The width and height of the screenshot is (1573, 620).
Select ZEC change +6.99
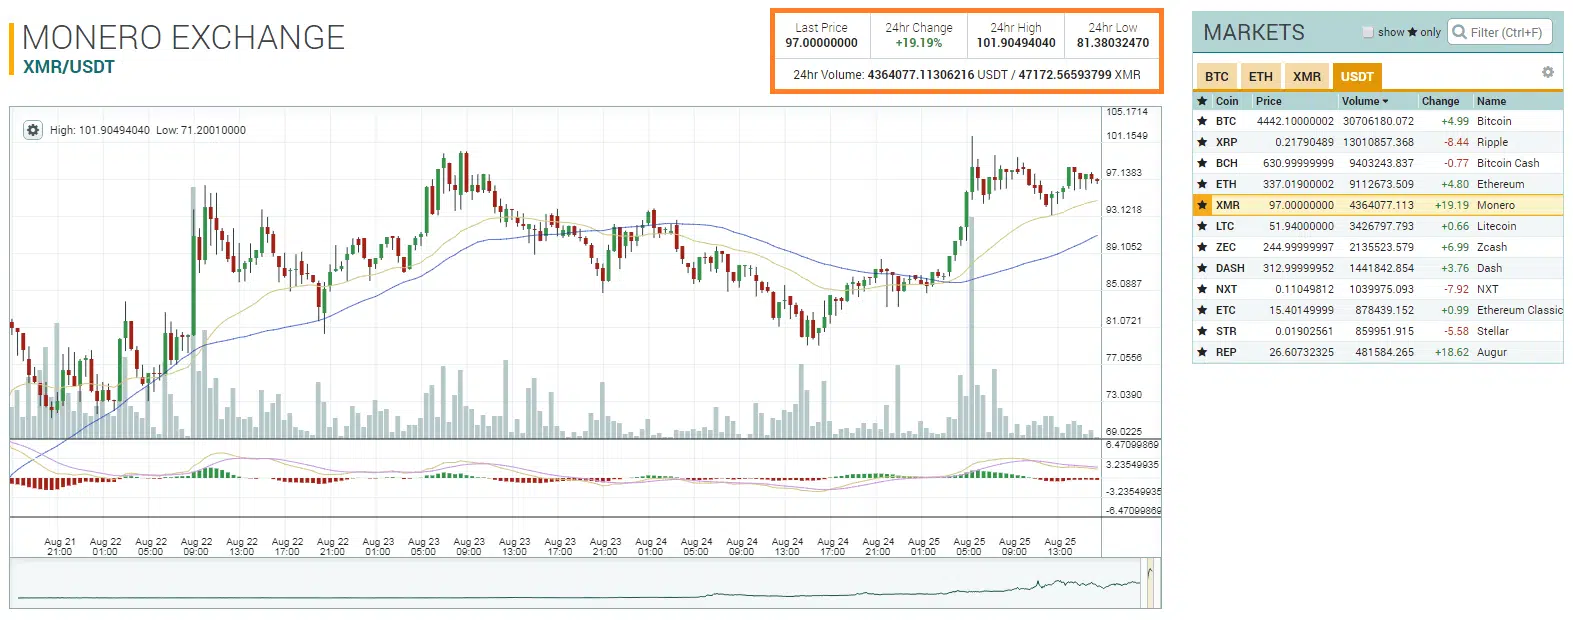[x=1455, y=247]
